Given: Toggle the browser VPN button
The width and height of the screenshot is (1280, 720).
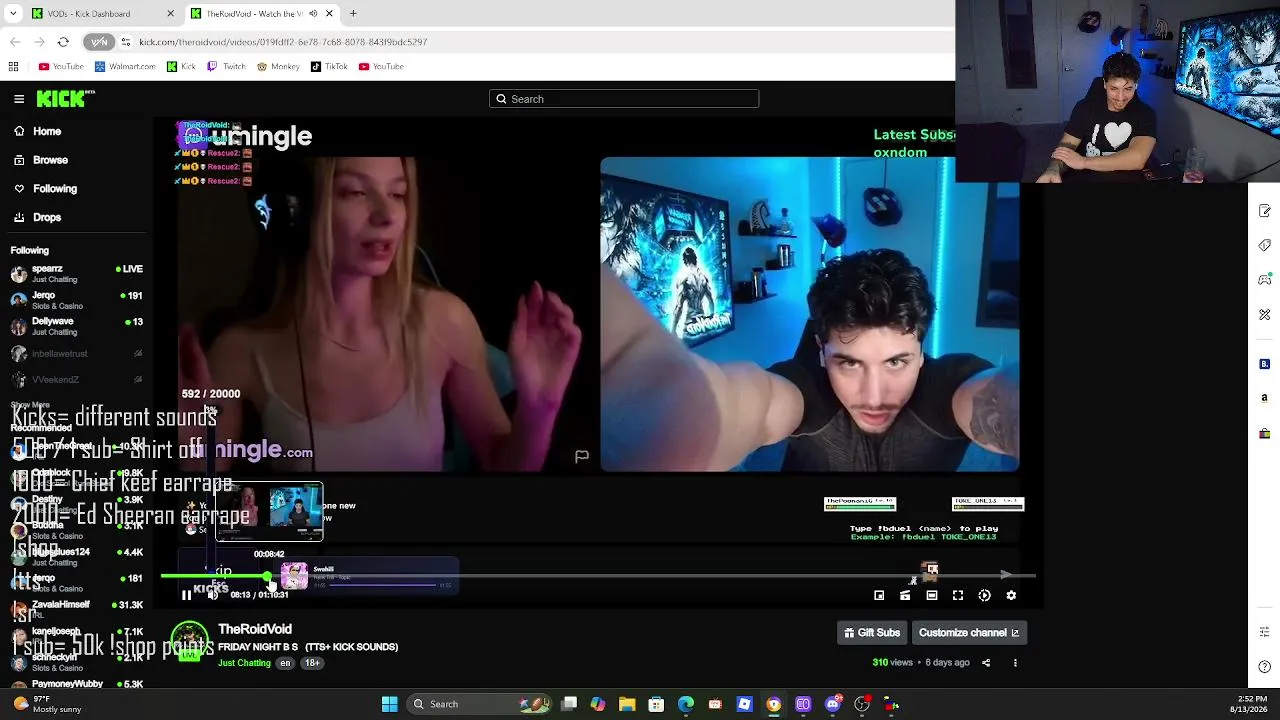Looking at the screenshot, I should click(99, 42).
